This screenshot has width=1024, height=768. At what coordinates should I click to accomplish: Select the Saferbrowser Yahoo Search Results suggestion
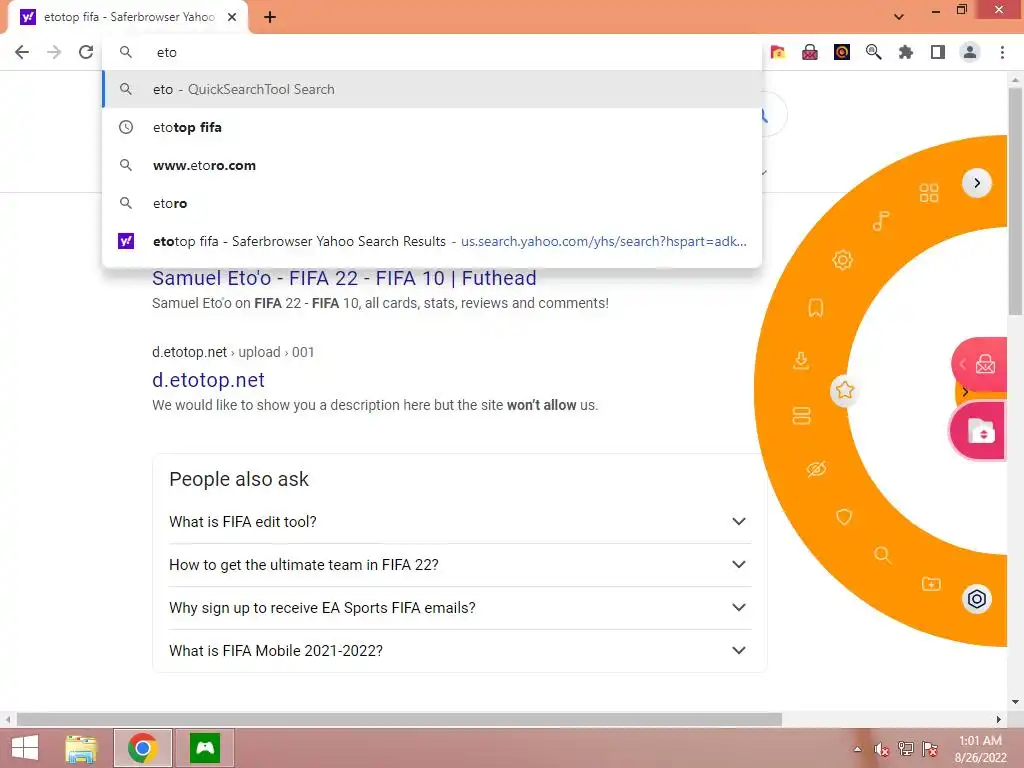432,241
